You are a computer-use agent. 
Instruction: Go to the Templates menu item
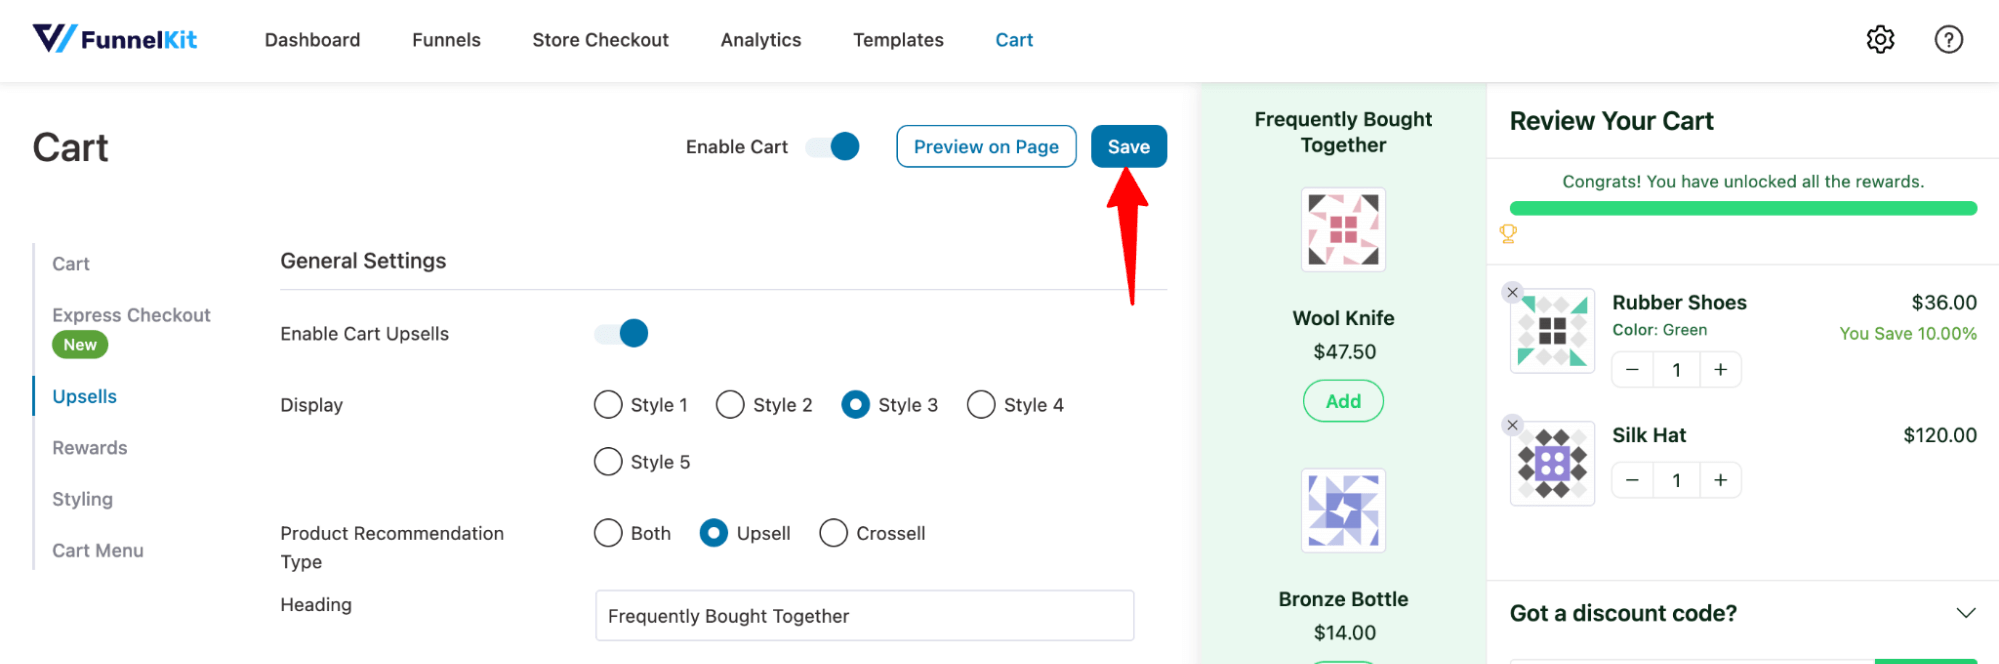[898, 40]
